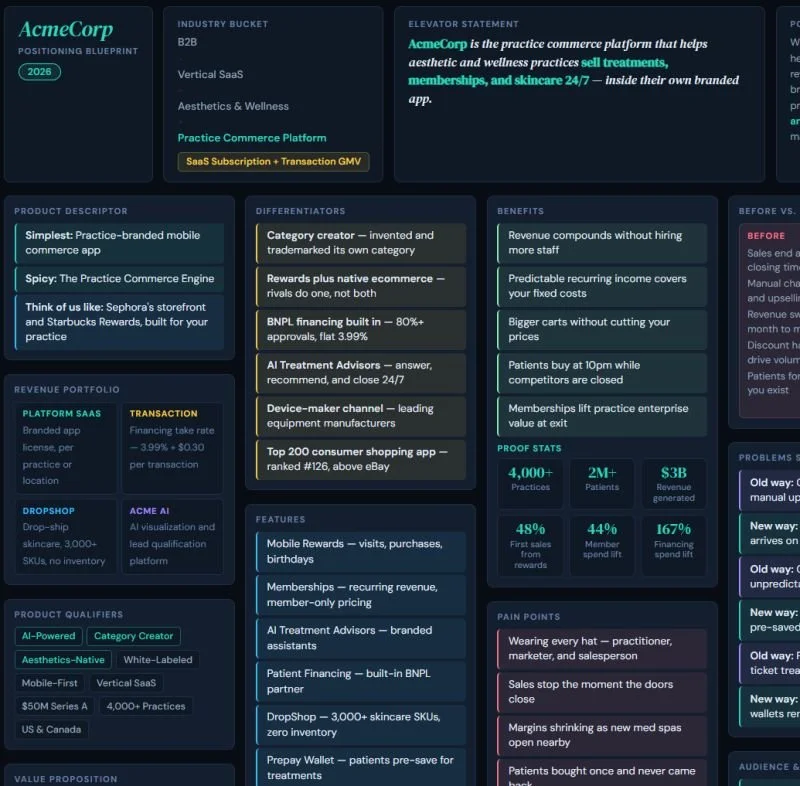Click the 48% First sales from rewards stat
Image resolution: width=800 pixels, height=786 pixels.
click(x=531, y=545)
